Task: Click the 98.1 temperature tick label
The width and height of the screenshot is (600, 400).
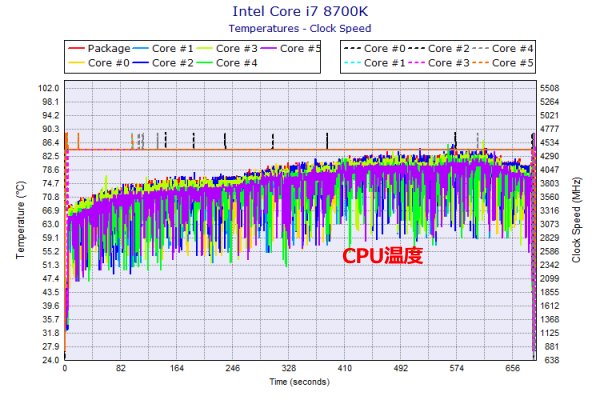Action: pos(51,102)
